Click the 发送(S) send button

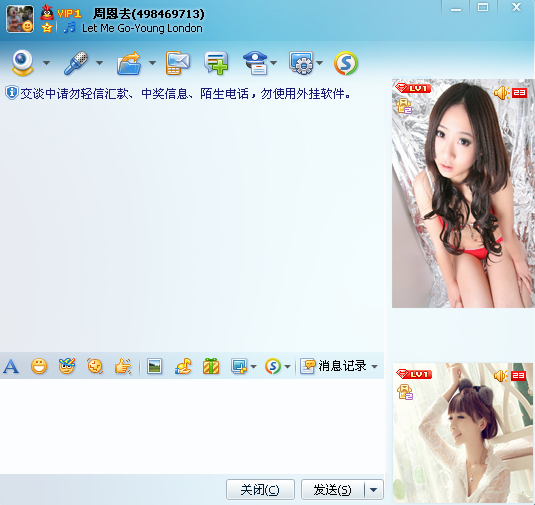[x=333, y=490]
